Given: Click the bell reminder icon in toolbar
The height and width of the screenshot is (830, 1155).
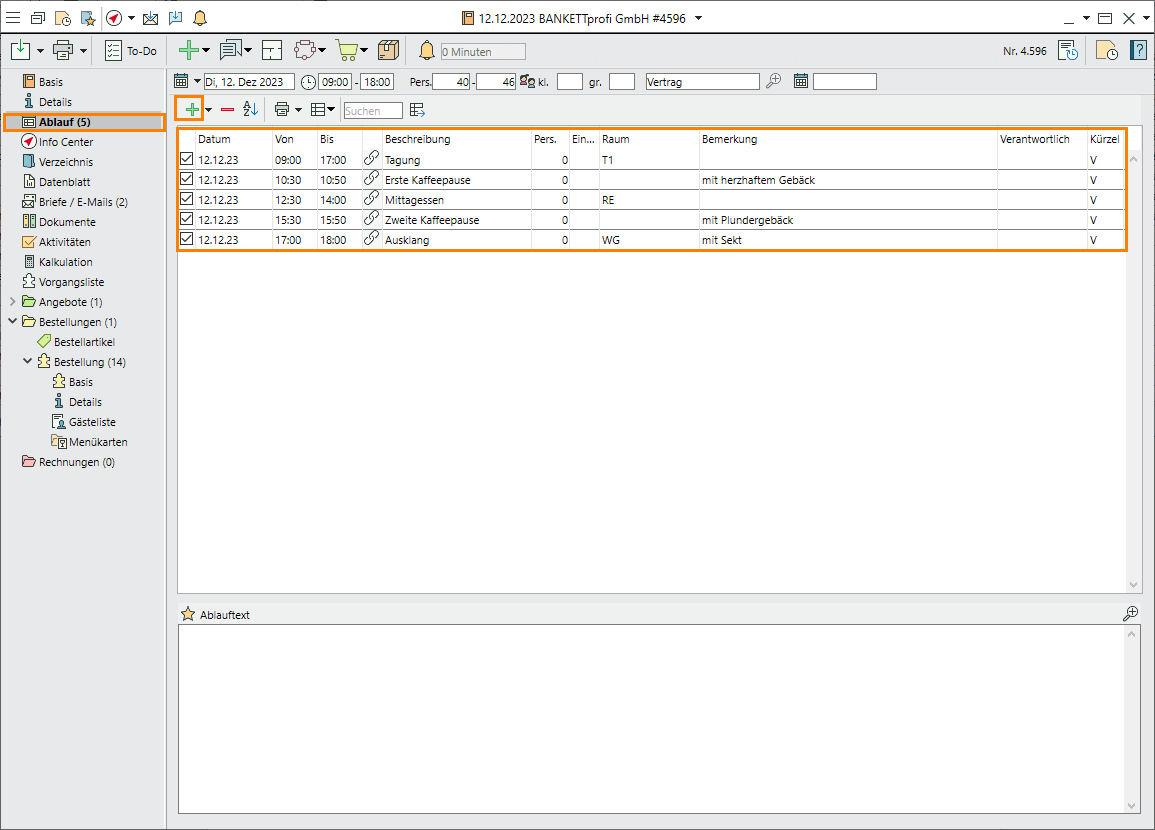Looking at the screenshot, I should (x=427, y=50).
